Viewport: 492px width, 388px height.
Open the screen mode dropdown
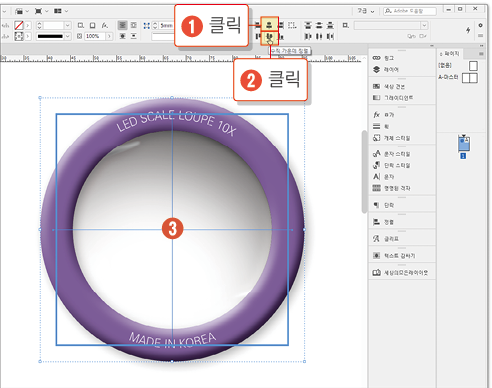click(41, 11)
